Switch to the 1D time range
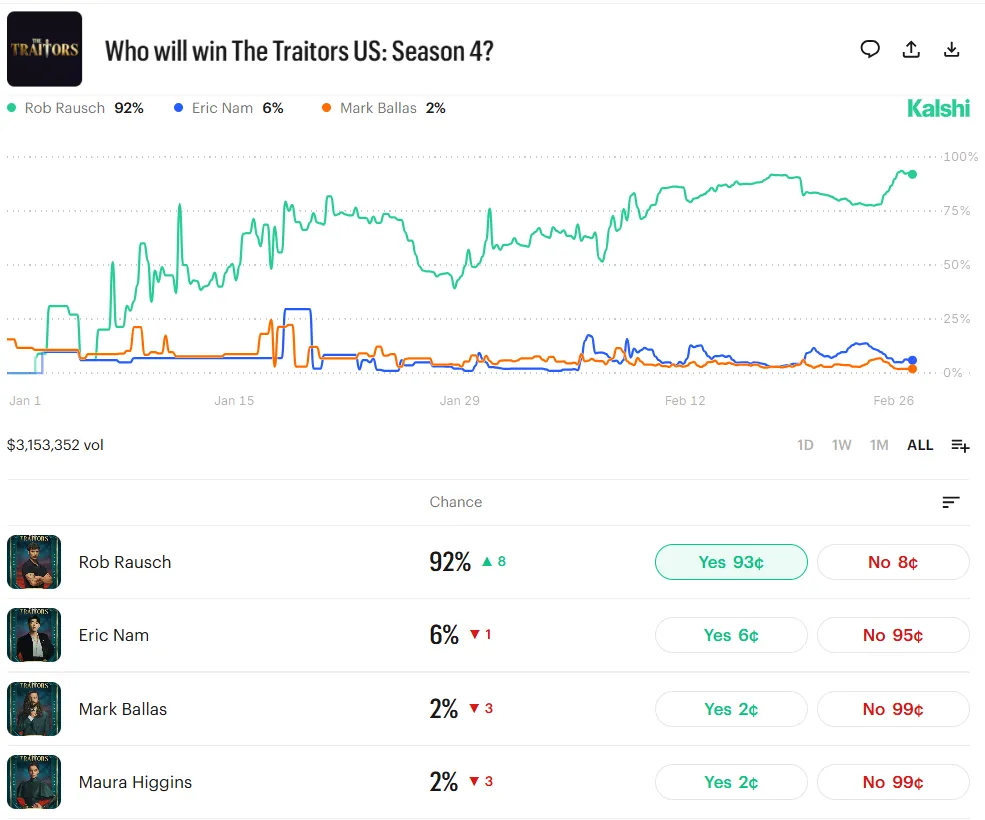 click(805, 445)
